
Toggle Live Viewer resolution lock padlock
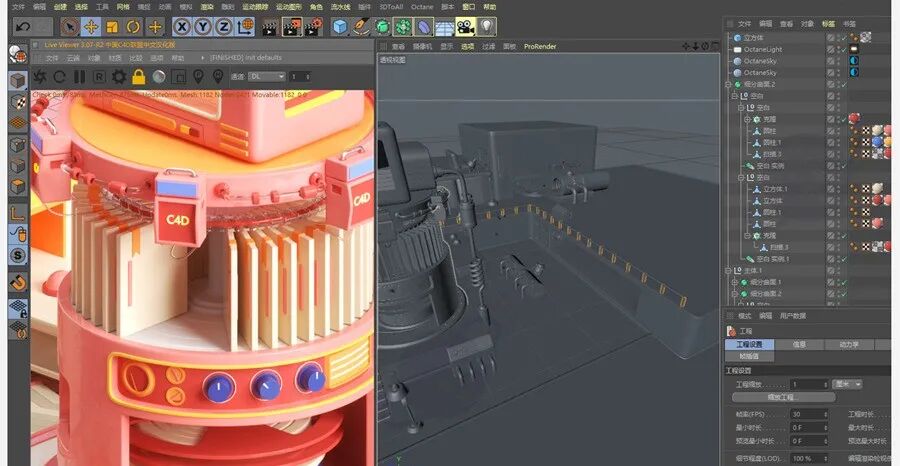coord(138,76)
